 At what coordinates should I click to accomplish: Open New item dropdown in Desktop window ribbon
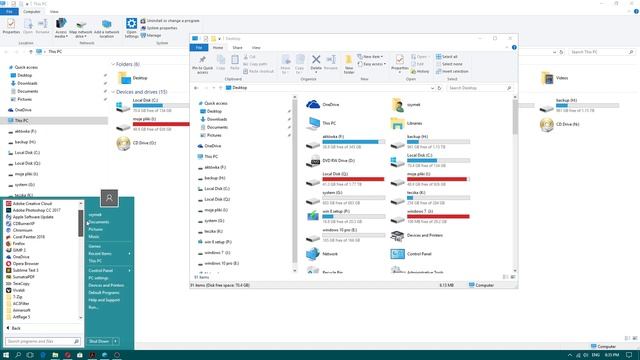coord(370,57)
